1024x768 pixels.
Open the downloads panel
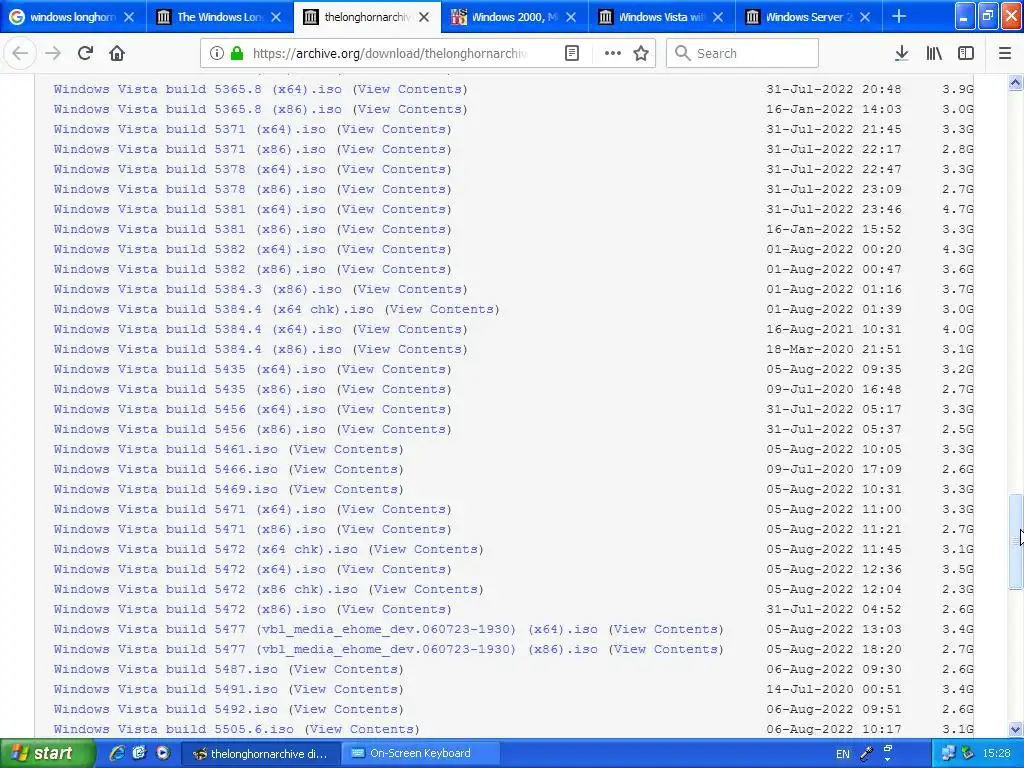coord(901,54)
